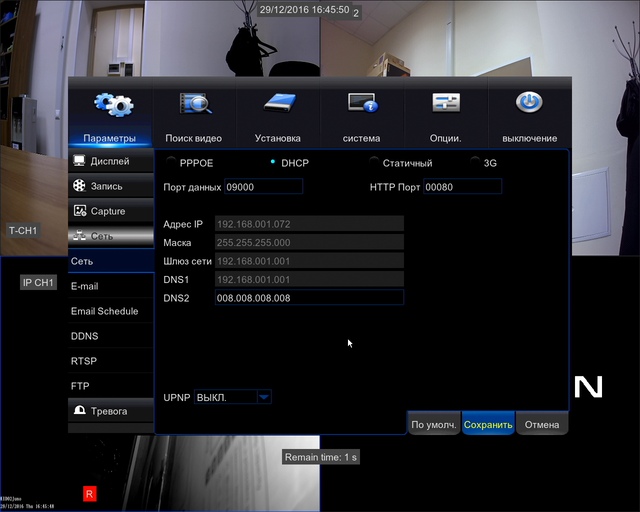The width and height of the screenshot is (640, 512).
Task: Click the Шлюз сети field
Action: [309, 261]
